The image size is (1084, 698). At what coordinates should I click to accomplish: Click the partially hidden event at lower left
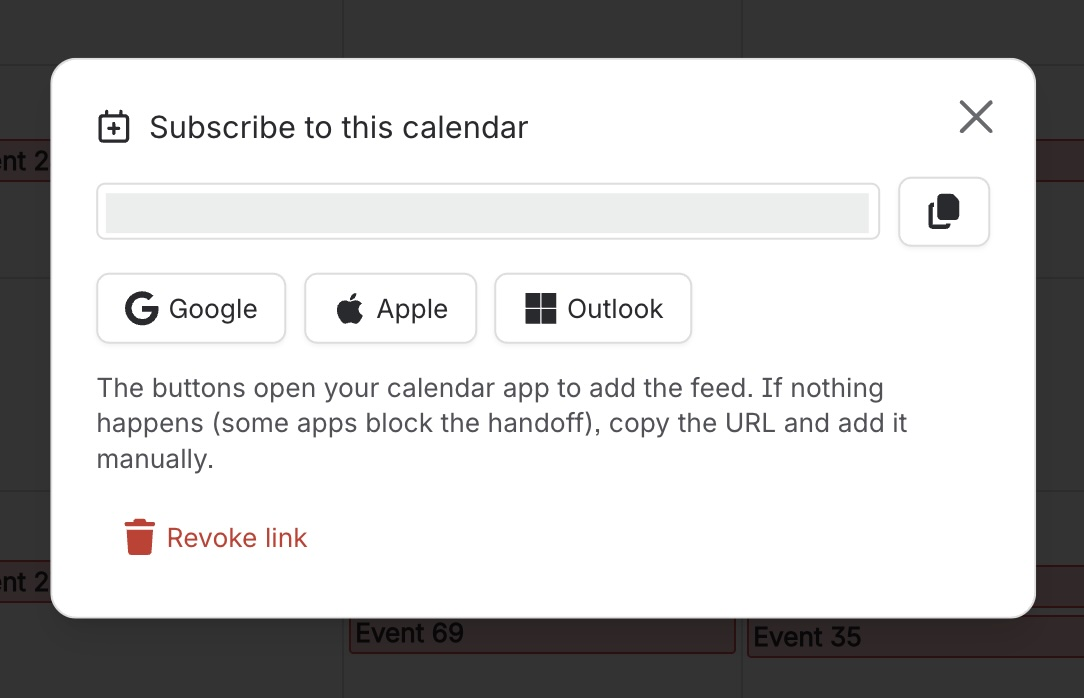[25, 582]
